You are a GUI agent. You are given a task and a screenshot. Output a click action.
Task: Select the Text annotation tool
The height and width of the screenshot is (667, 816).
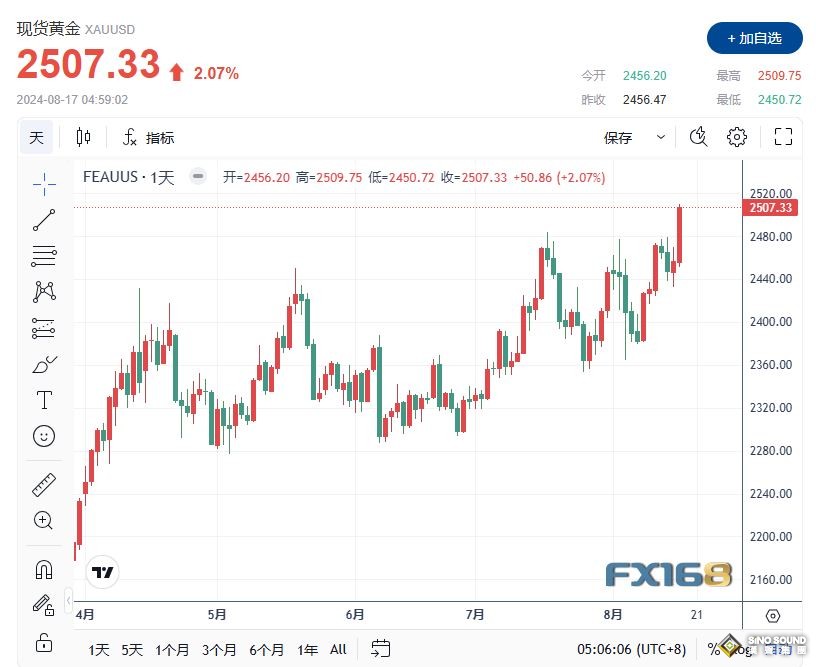coord(44,400)
